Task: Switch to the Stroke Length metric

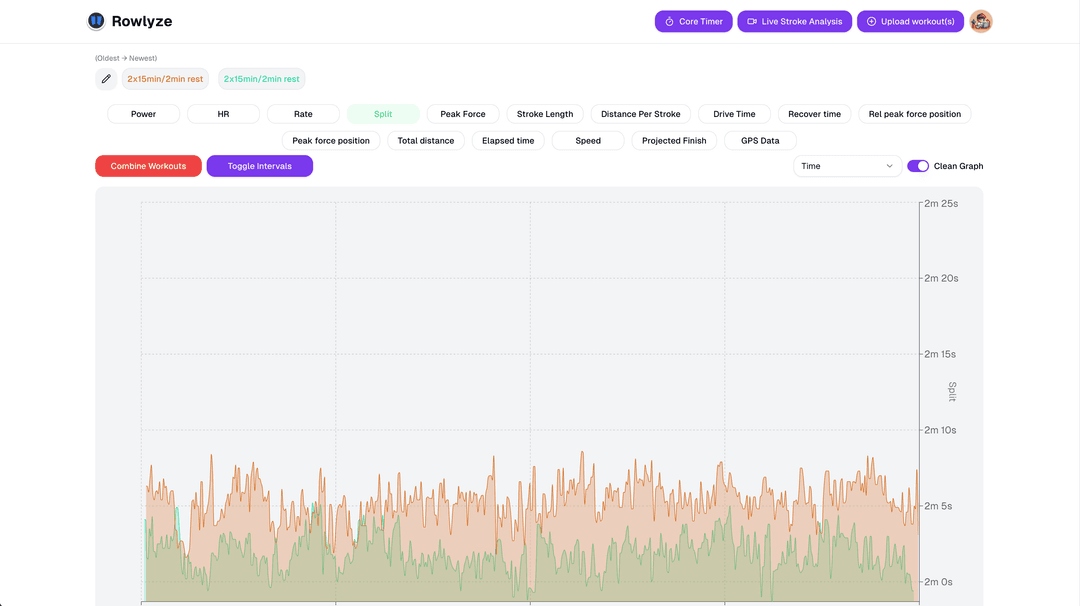Action: point(545,114)
